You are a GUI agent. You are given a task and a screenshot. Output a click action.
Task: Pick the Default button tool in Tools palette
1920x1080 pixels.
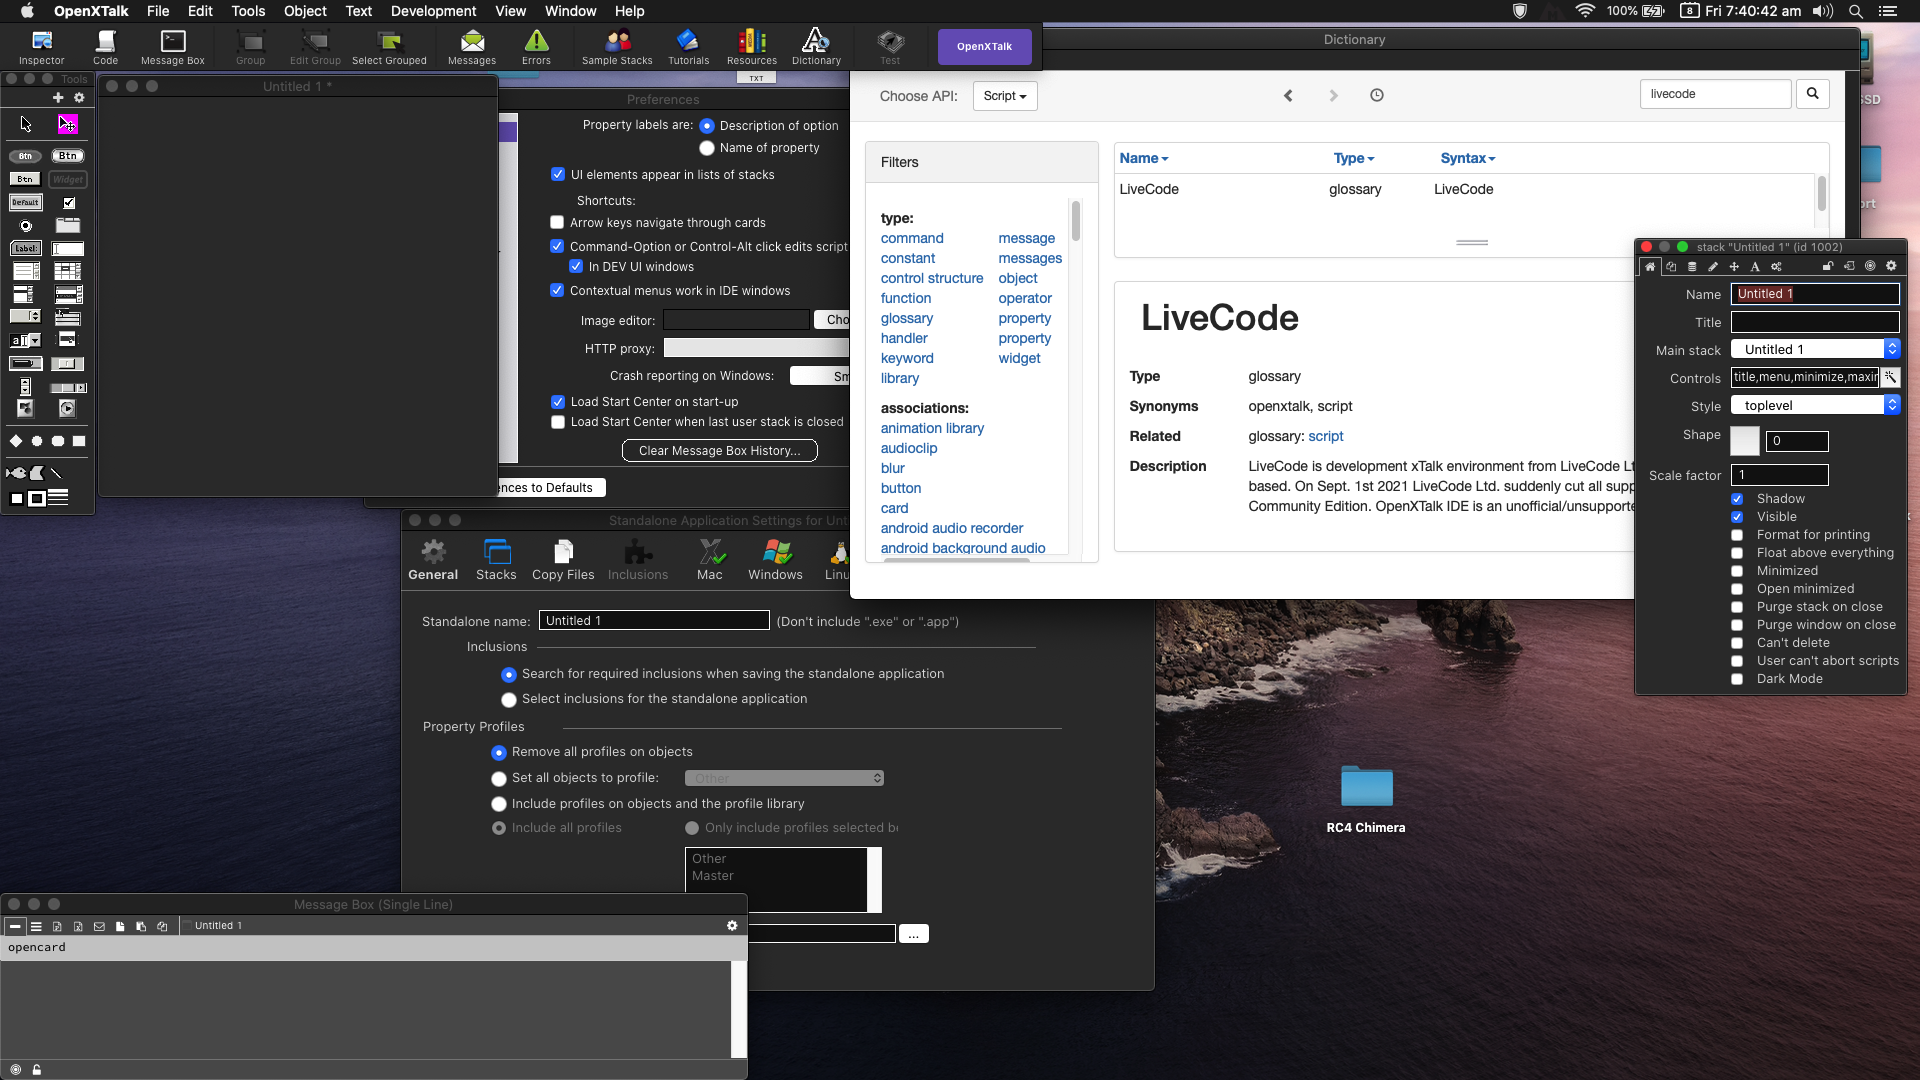[x=25, y=202]
